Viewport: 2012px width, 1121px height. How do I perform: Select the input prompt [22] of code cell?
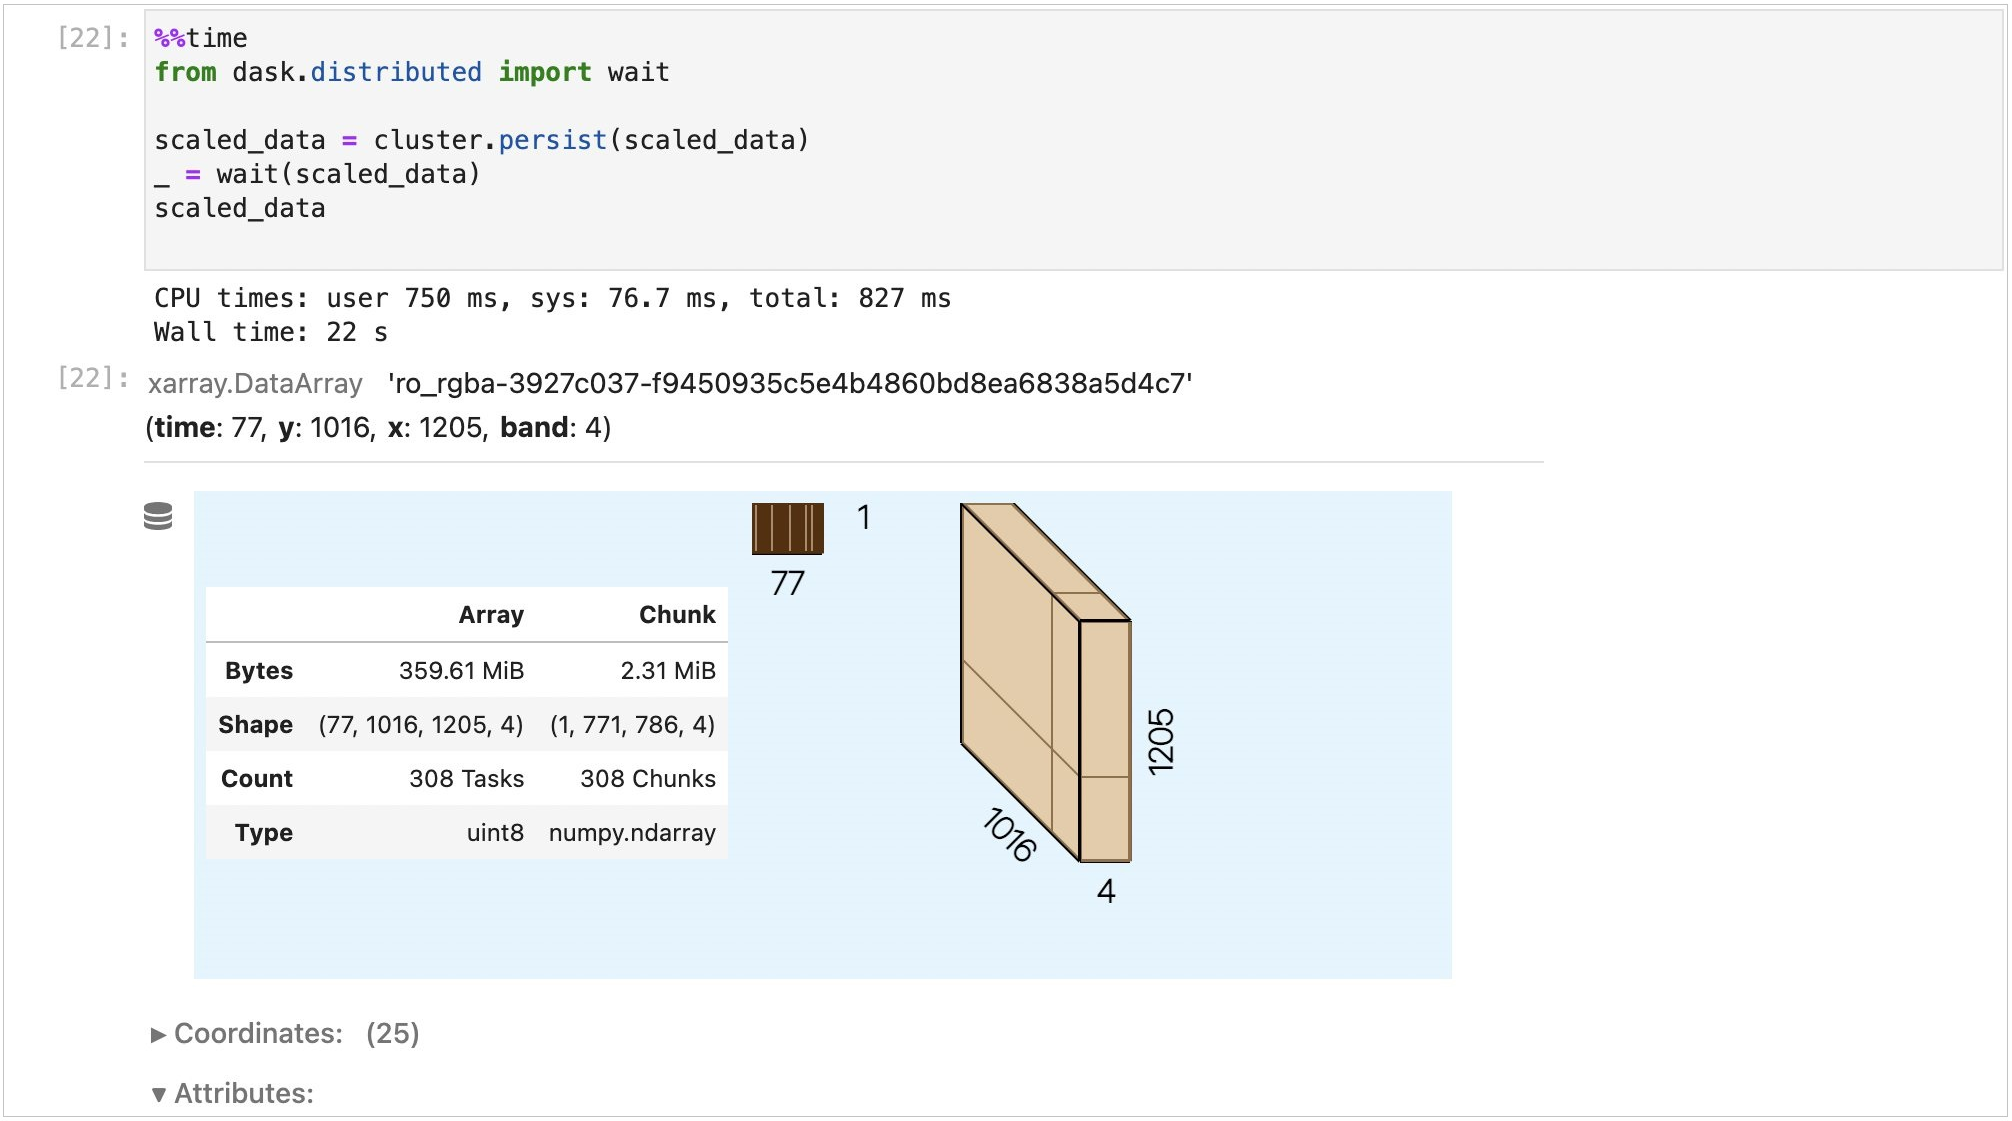[93, 38]
